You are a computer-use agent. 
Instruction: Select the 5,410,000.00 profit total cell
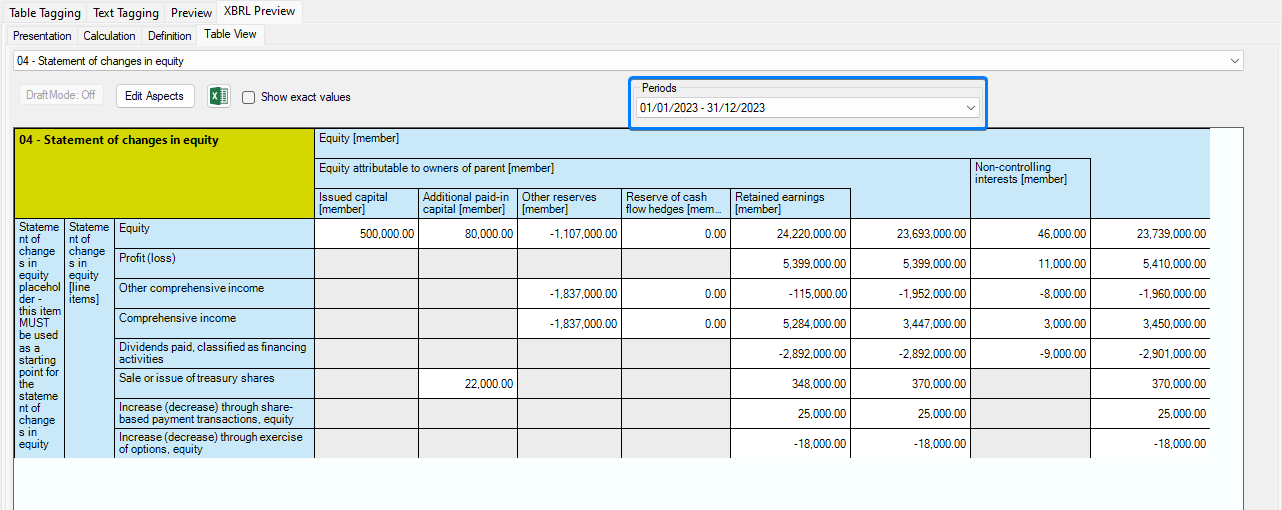(x=1150, y=263)
